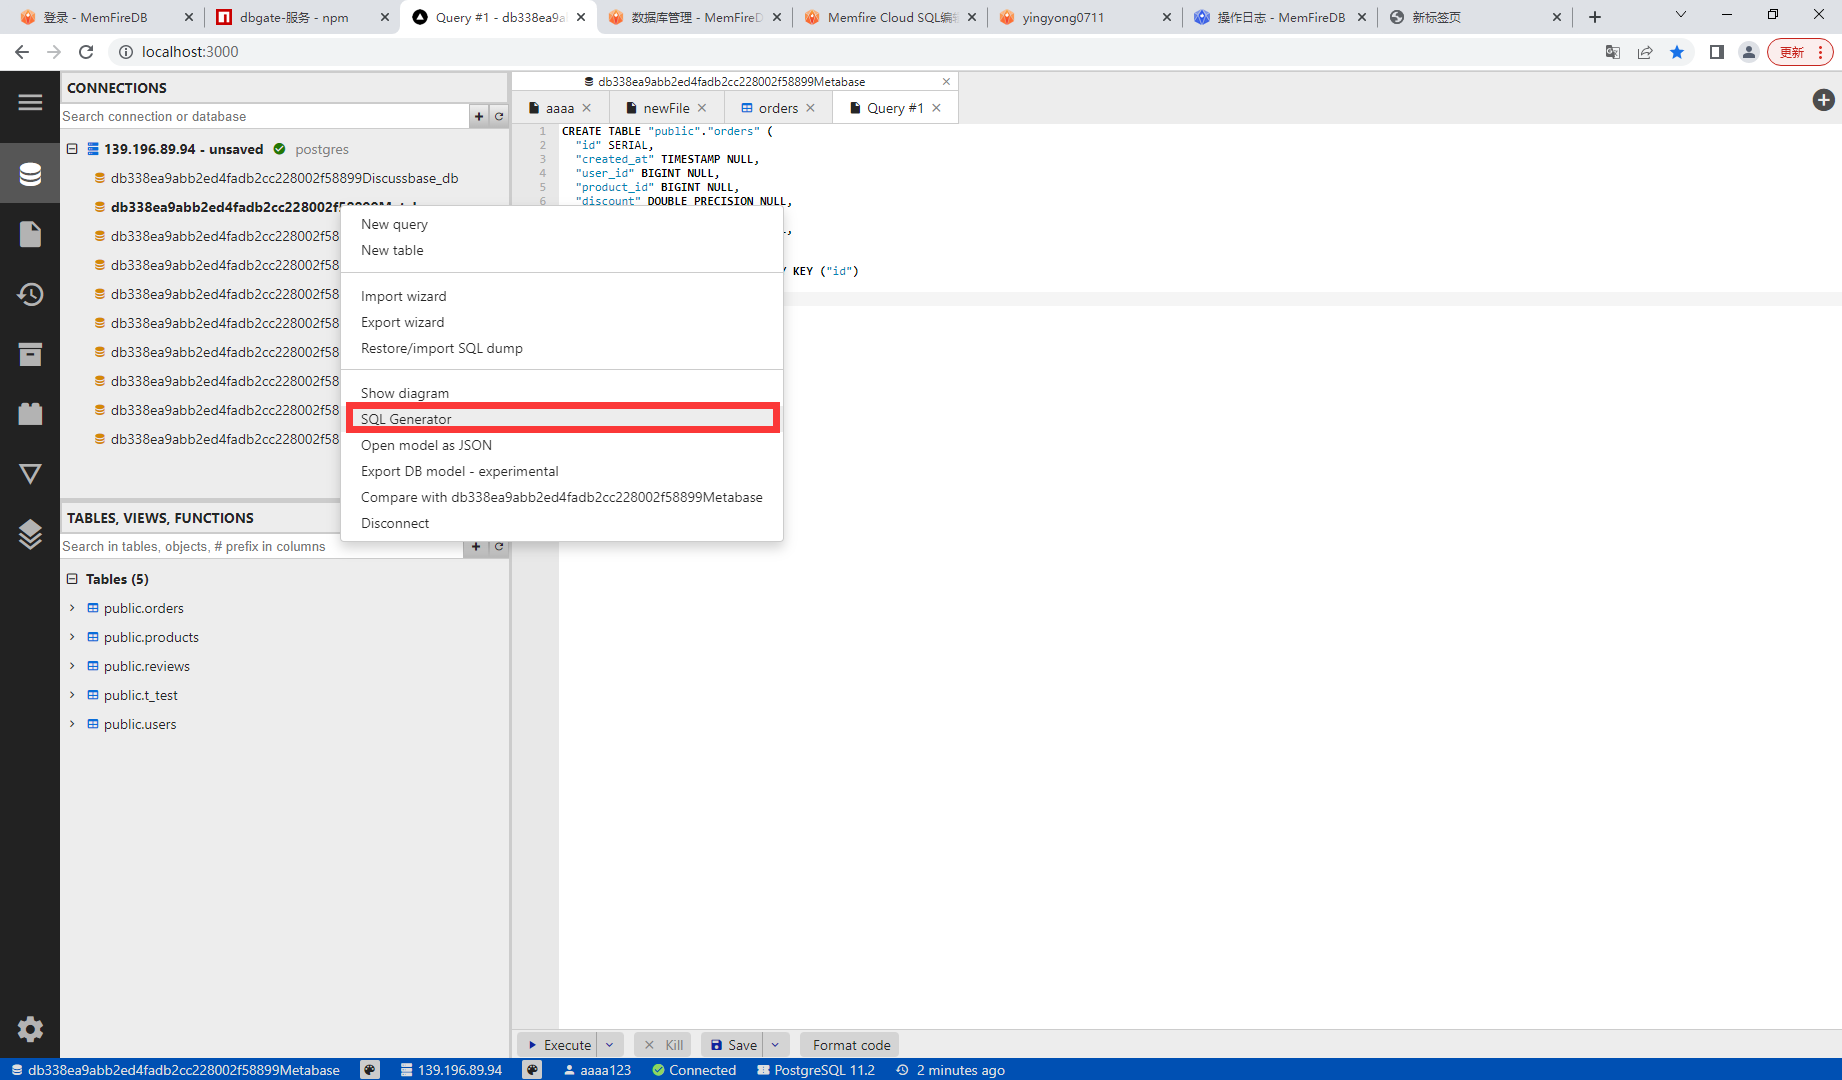Viewport: 1842px width, 1080px height.
Task: Select Compare with Metabase database entry
Action: tap(562, 497)
